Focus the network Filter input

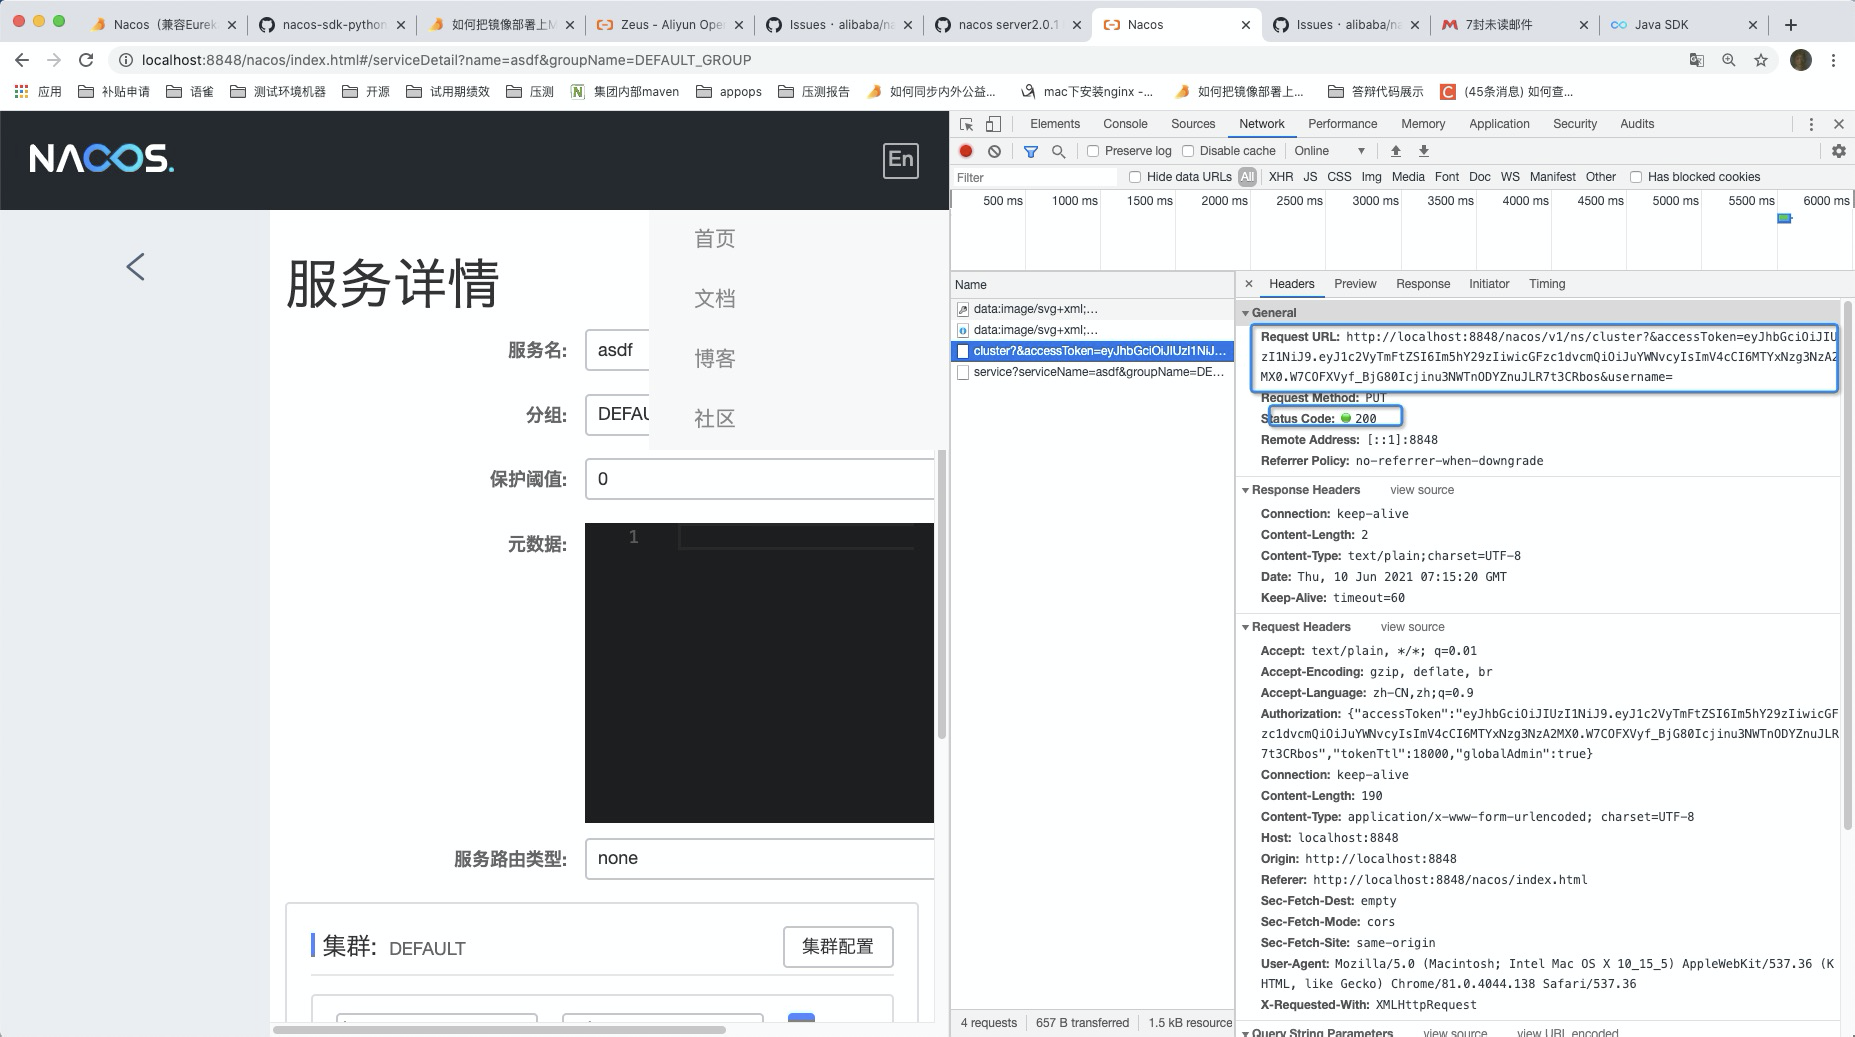point(1034,177)
